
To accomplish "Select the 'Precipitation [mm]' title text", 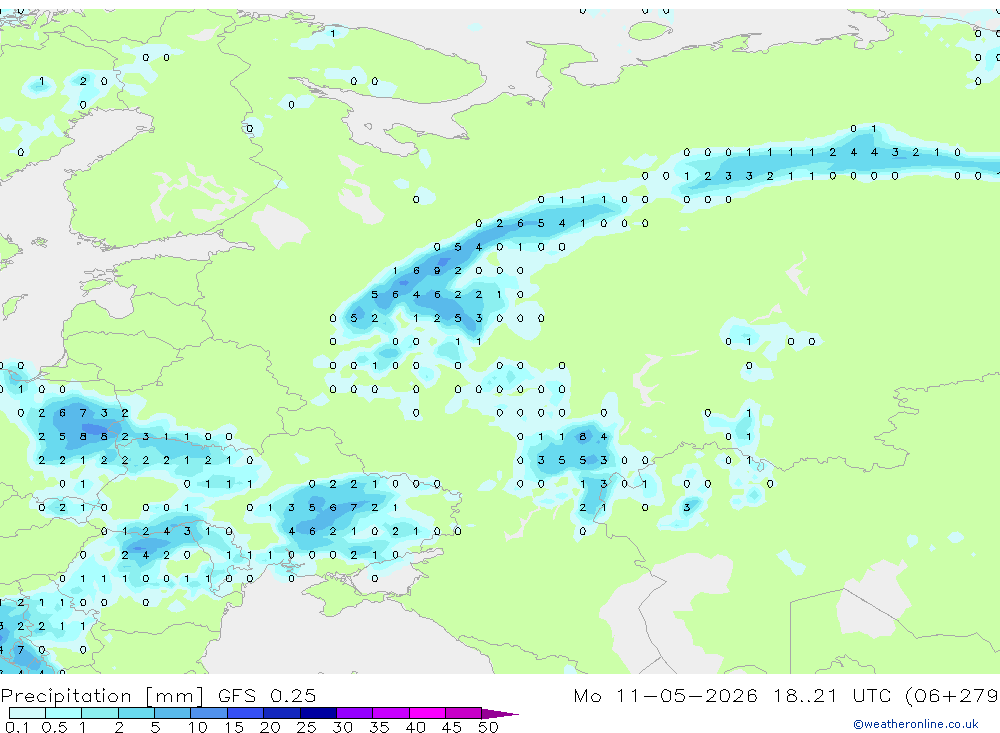I will [102, 695].
